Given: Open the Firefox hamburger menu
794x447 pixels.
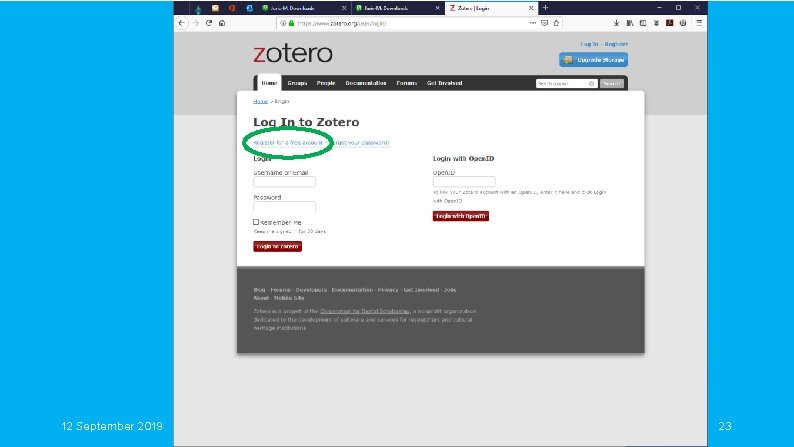Looking at the screenshot, I should point(699,23).
